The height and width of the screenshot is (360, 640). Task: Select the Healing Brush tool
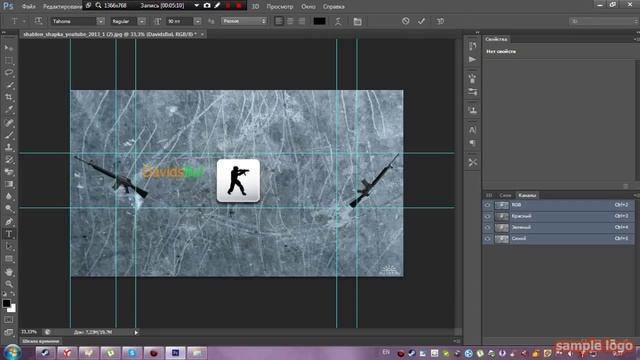click(x=9, y=122)
